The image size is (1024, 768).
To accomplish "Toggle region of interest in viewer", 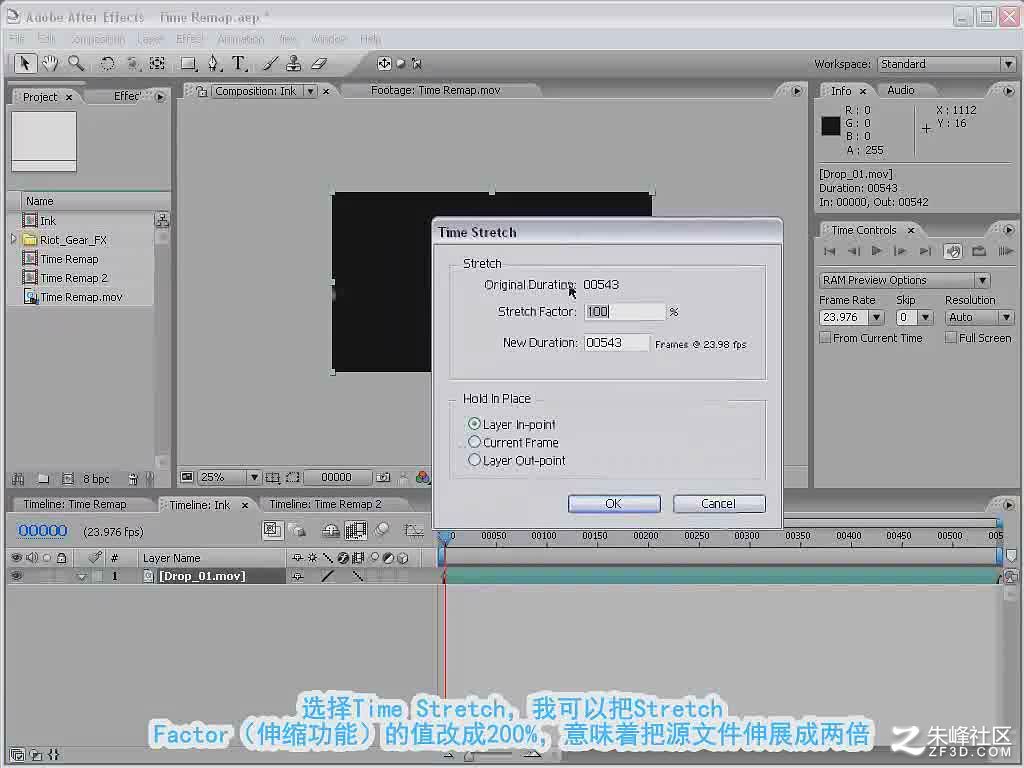I will click(x=293, y=477).
